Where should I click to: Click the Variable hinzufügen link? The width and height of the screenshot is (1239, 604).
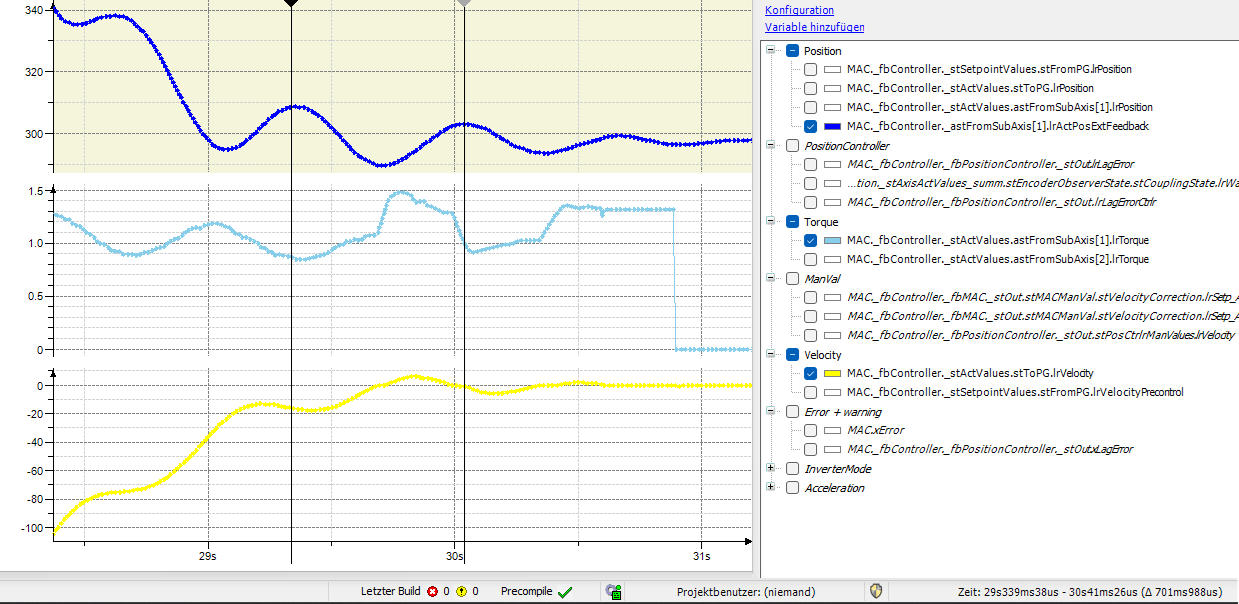(x=814, y=28)
